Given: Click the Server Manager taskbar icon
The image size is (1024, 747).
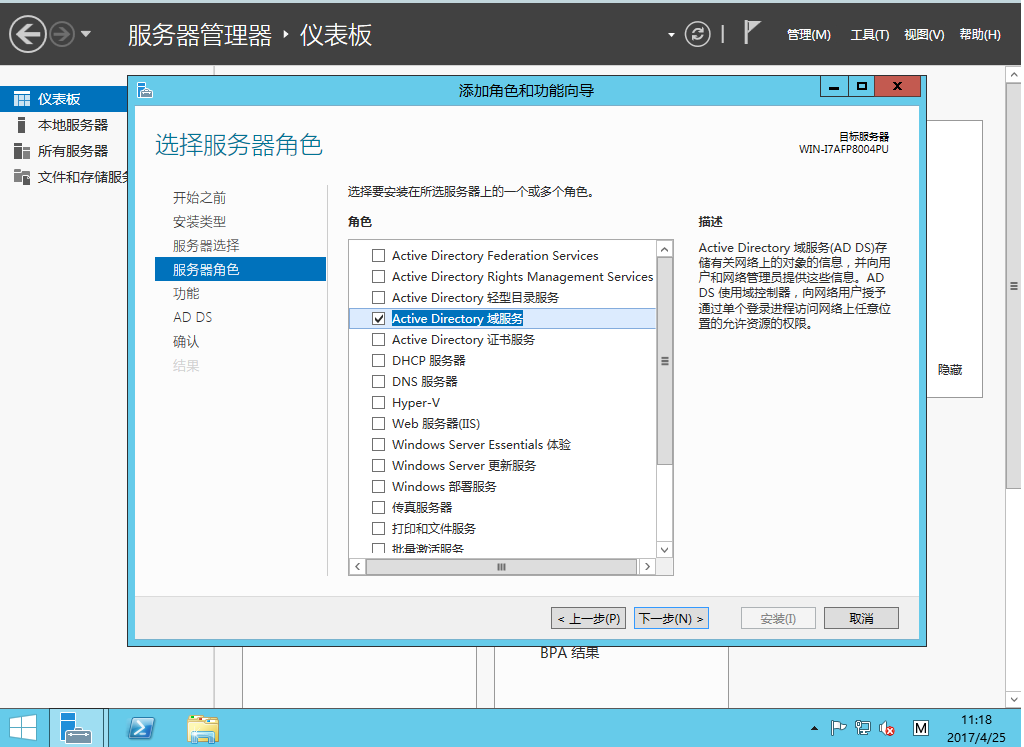Looking at the screenshot, I should tap(77, 727).
